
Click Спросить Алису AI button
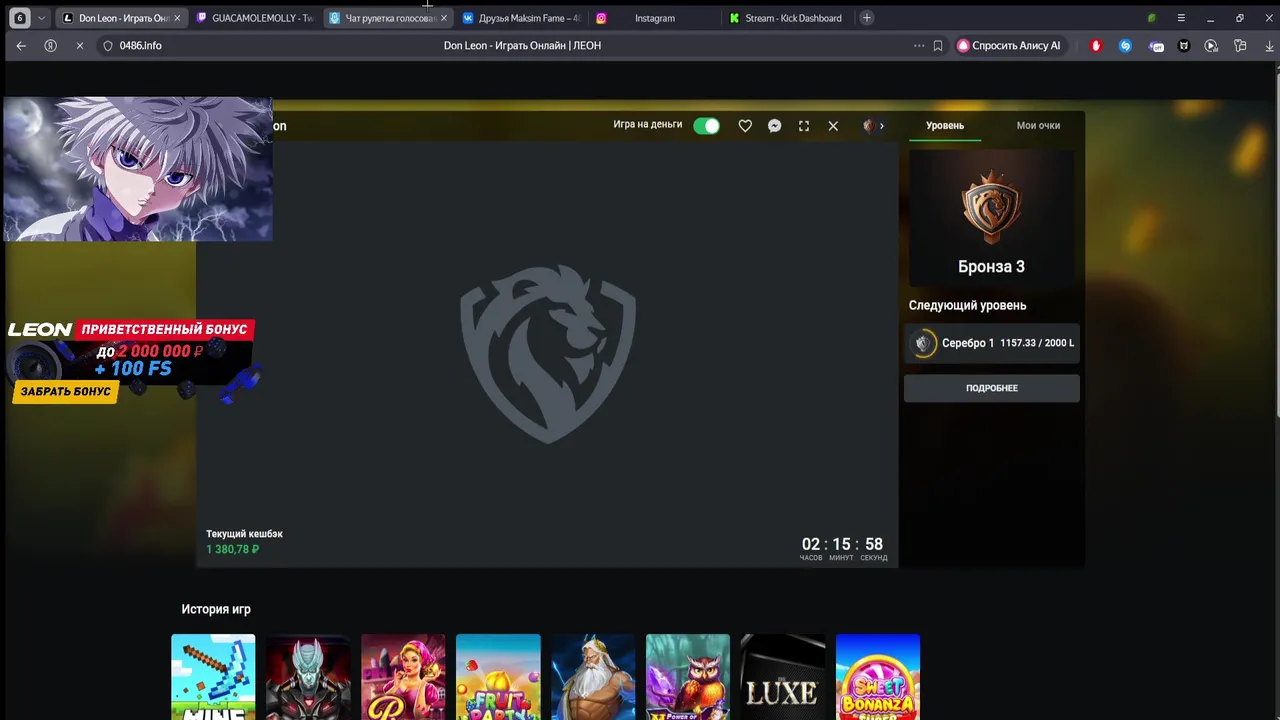(x=1009, y=46)
